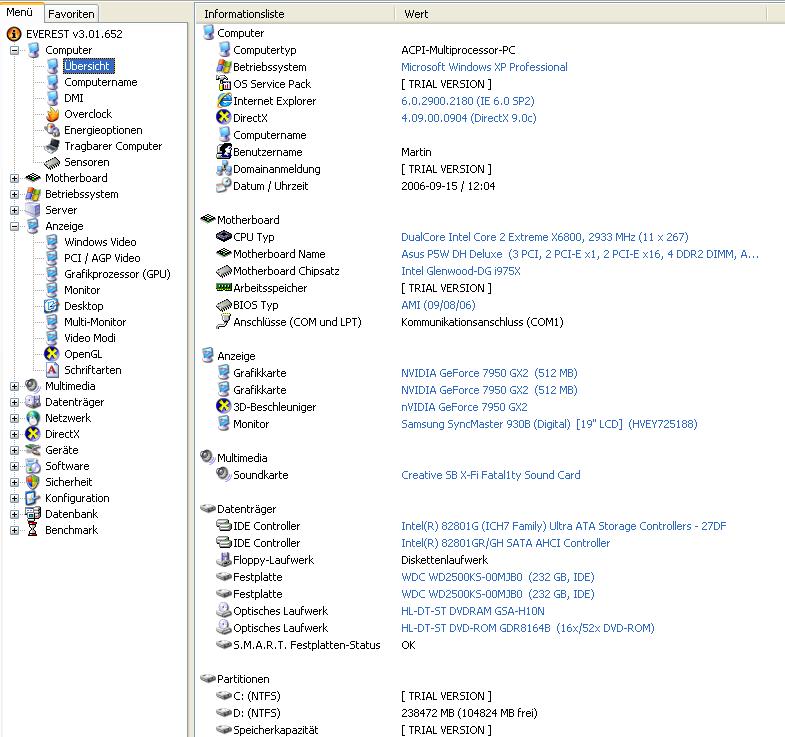The image size is (785, 737).
Task: Expand the Server tree node
Action: pyautogui.click(x=15, y=210)
